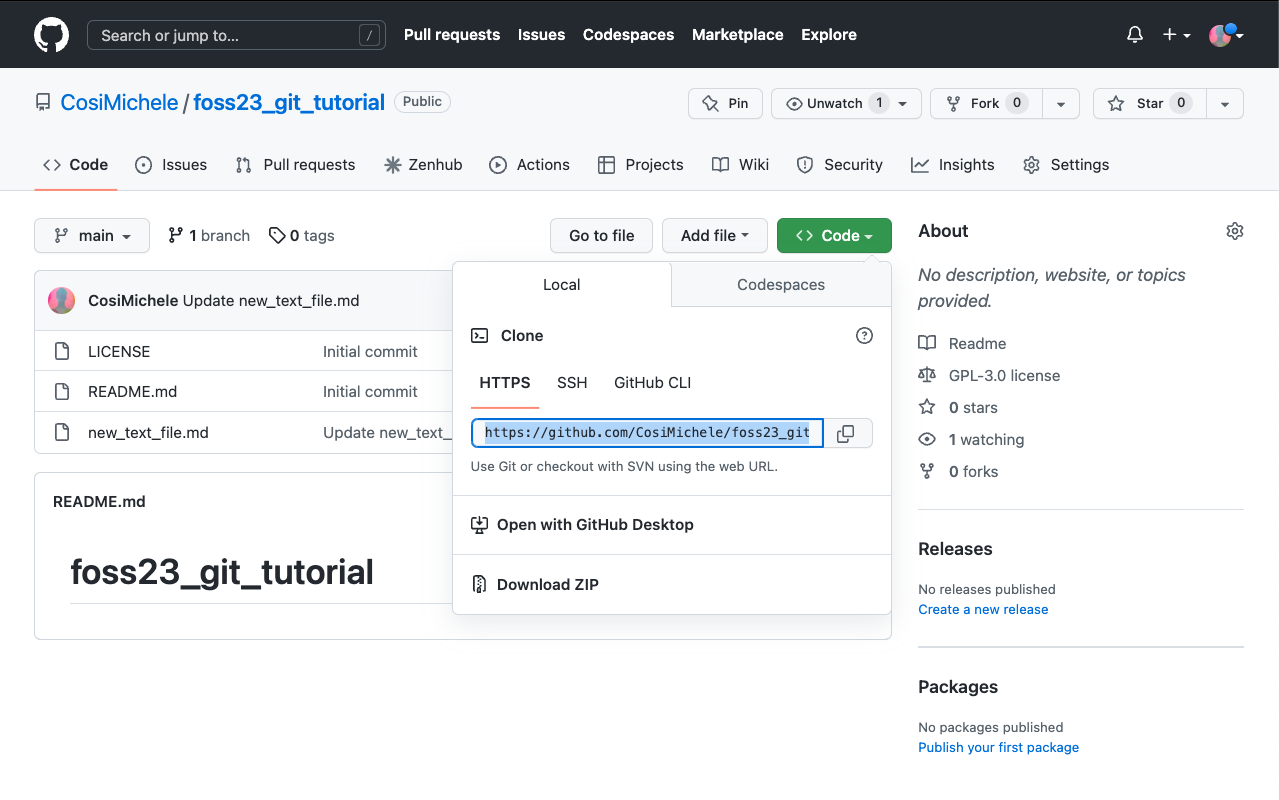Open Codespaces in top navigation
This screenshot has height=800, width=1279.
point(628,35)
